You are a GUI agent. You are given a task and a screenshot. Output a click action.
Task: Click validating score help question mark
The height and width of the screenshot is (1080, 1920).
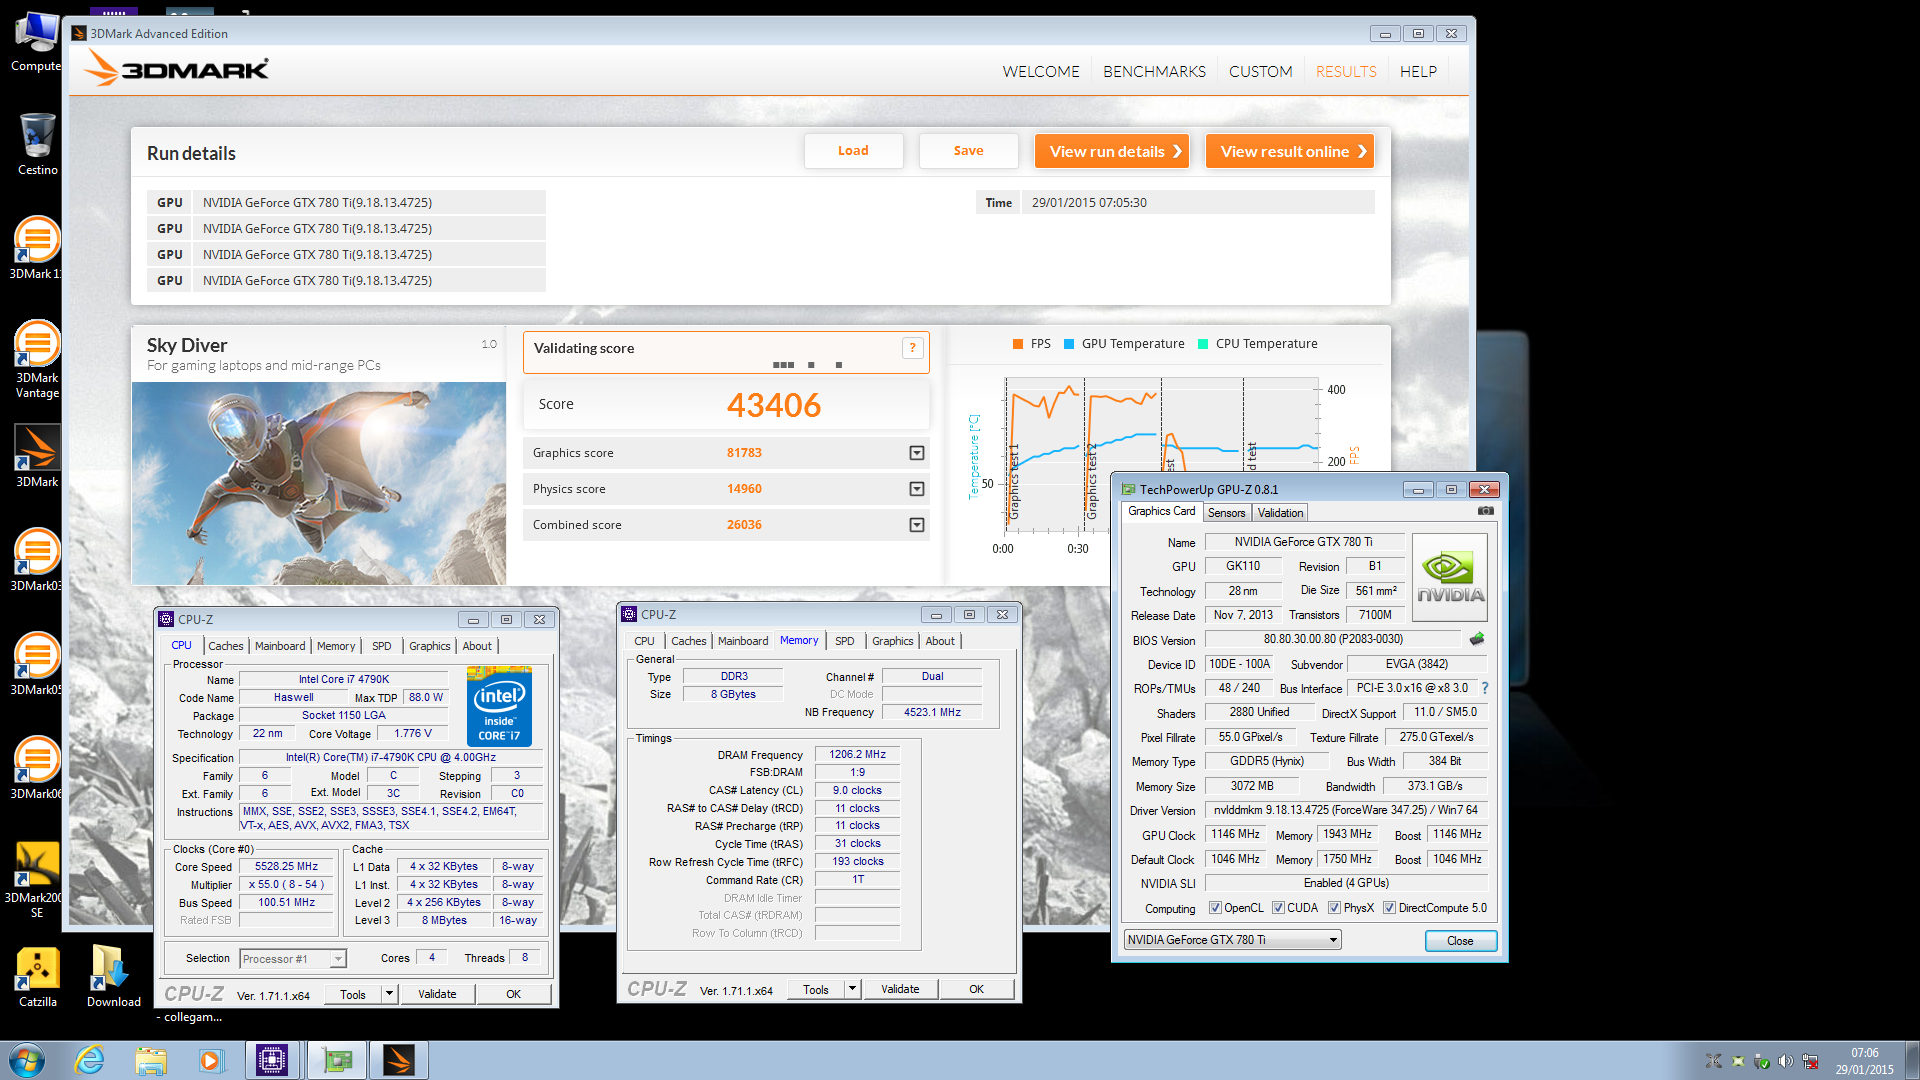912,348
